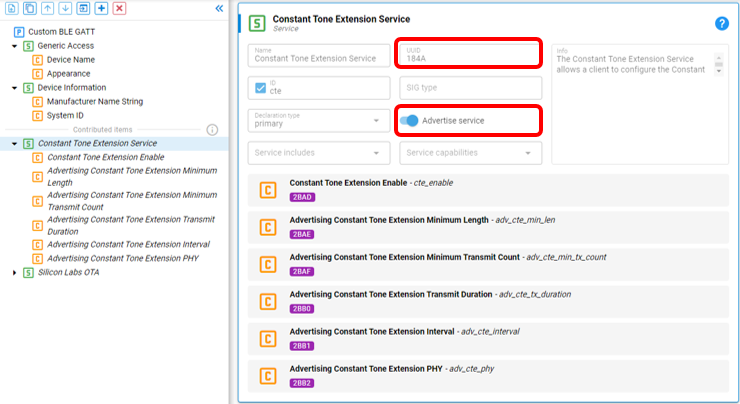Select Advertising Constant Tone Extension Transmit Duration in tree
The height and width of the screenshot is (404, 740).
point(131,226)
